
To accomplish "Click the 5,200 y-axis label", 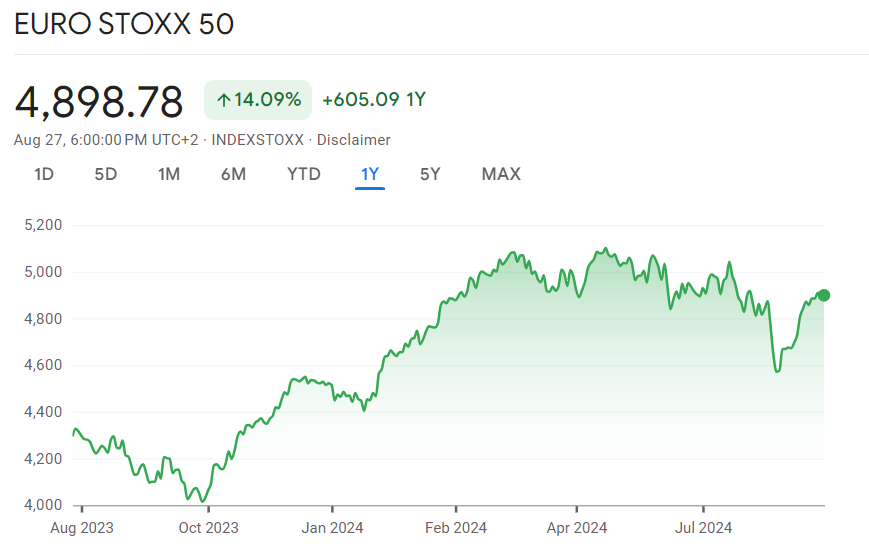I will [x=43, y=225].
